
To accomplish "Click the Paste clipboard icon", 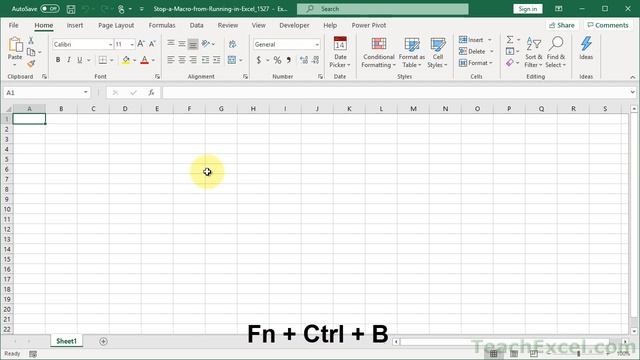I will 15,45.
